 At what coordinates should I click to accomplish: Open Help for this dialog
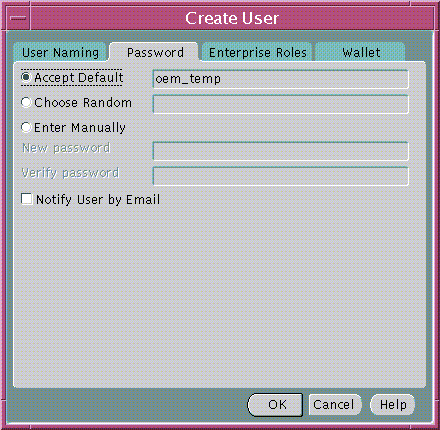[393, 405]
